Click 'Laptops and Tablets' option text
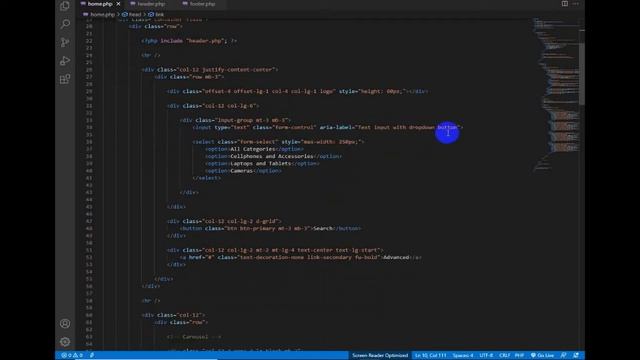The image size is (640, 360). tap(260, 164)
